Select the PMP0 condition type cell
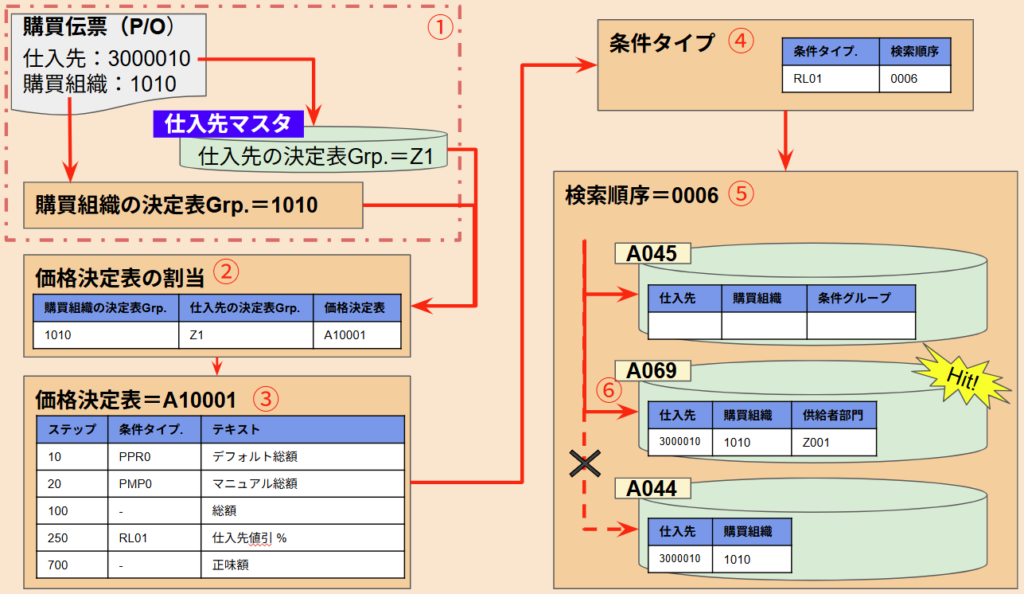Screen dimensions: 1024x594 (154, 484)
